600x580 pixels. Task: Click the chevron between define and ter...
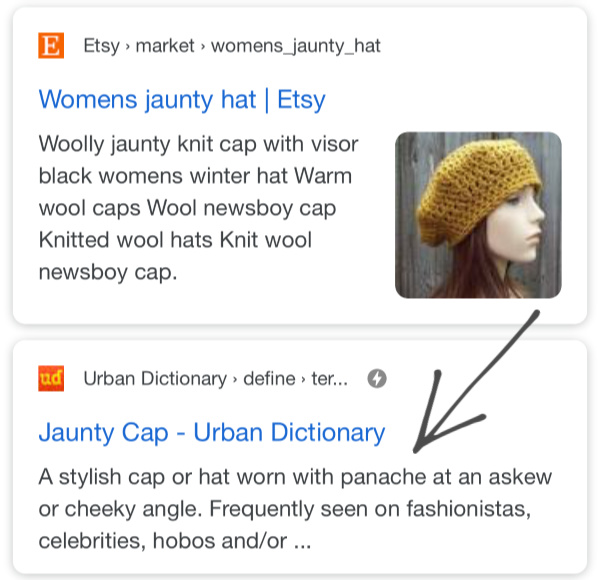click(303, 380)
